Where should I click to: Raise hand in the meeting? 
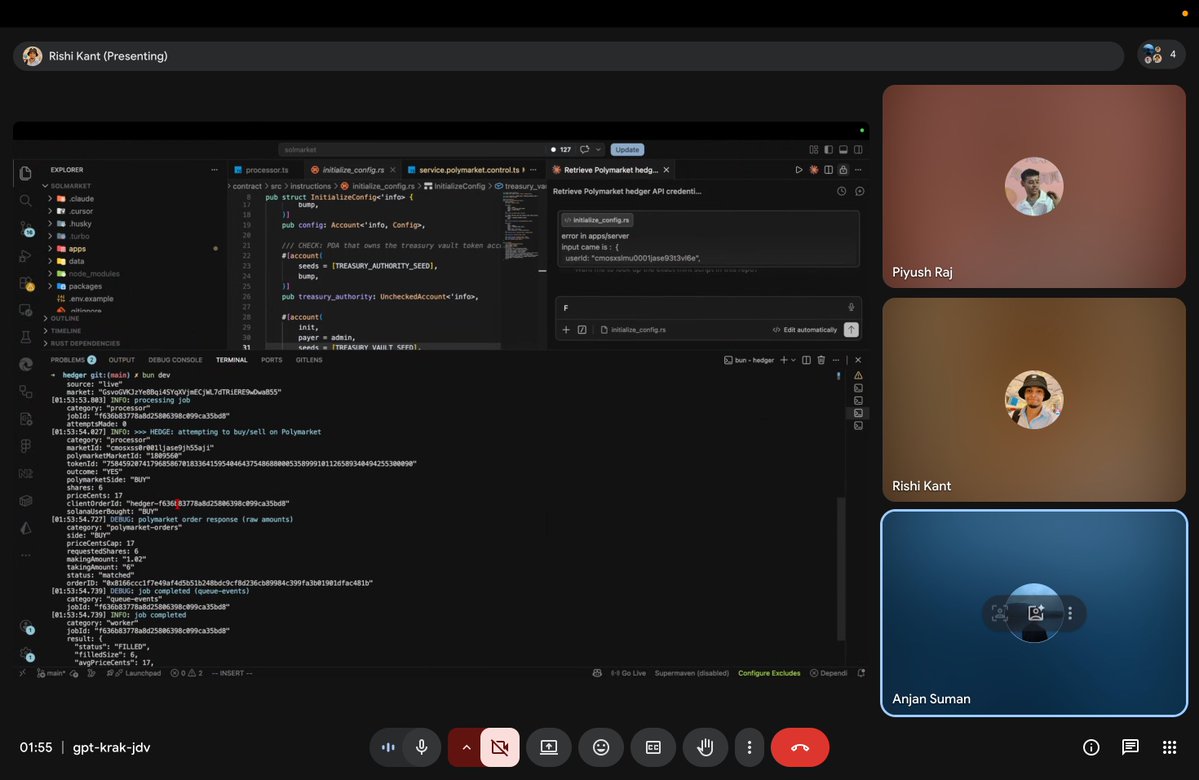[x=705, y=747]
